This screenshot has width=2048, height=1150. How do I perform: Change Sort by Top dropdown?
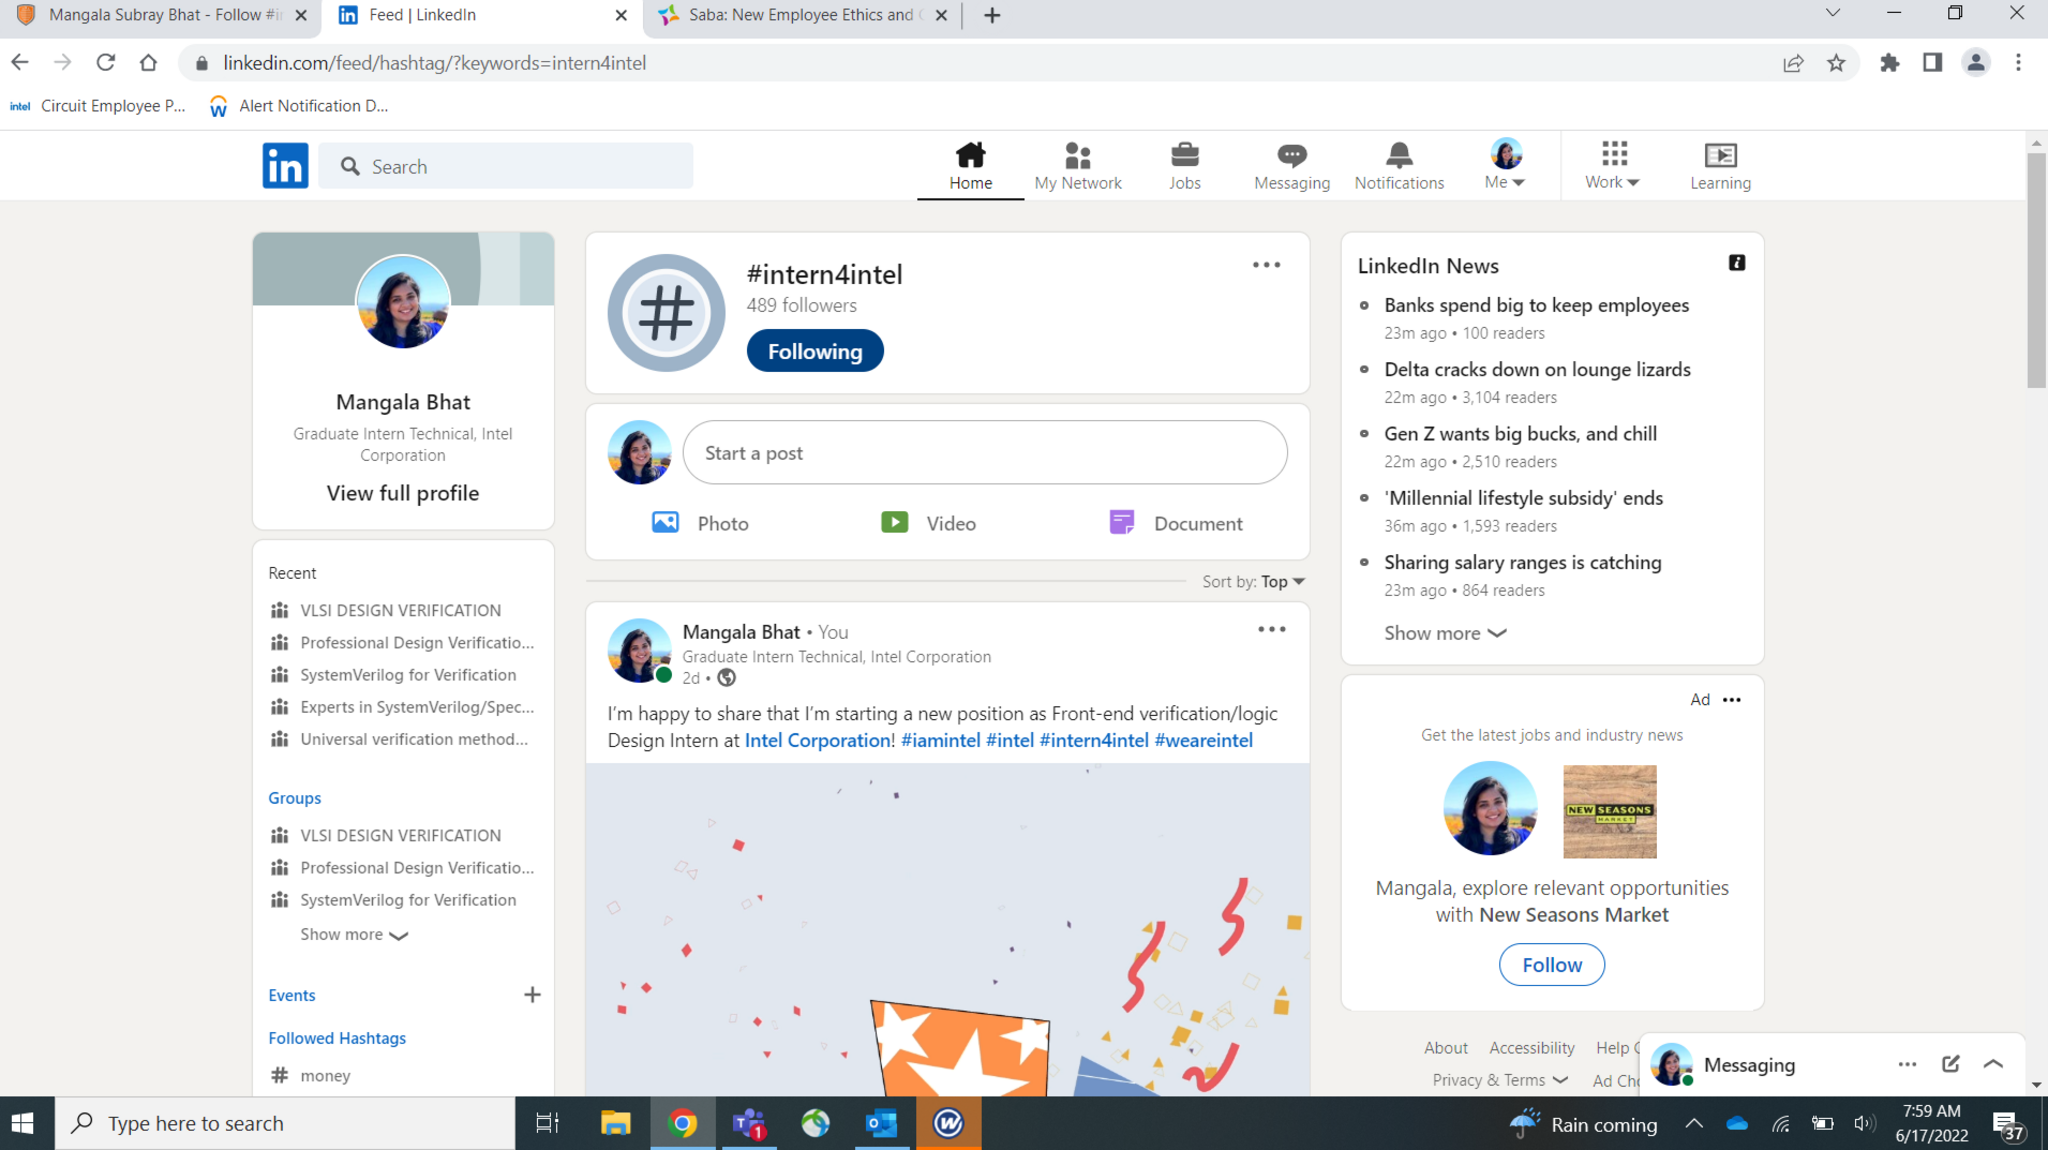pyautogui.click(x=1281, y=582)
